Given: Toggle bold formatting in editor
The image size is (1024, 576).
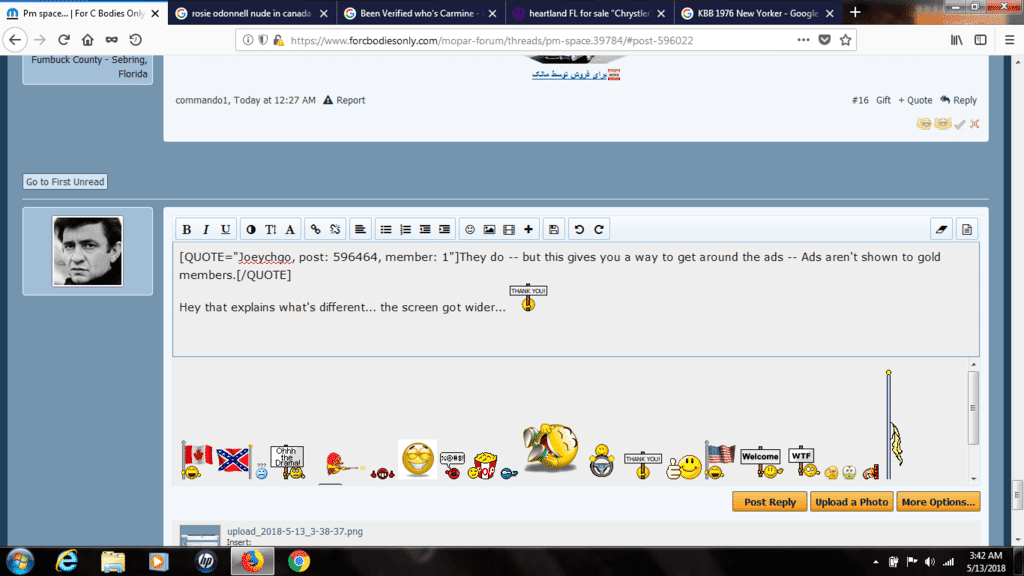Looking at the screenshot, I should (x=187, y=229).
